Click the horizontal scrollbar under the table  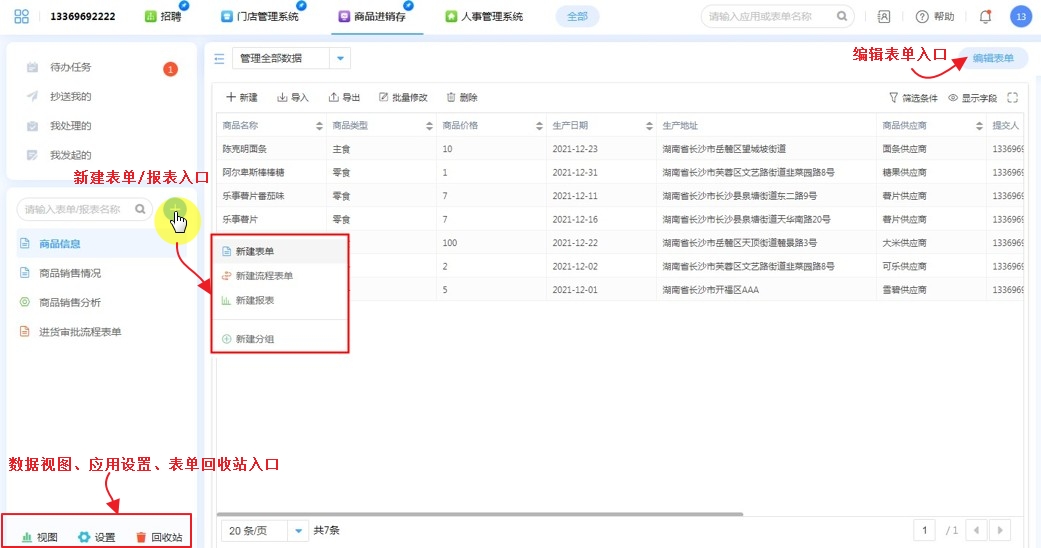tap(480, 514)
